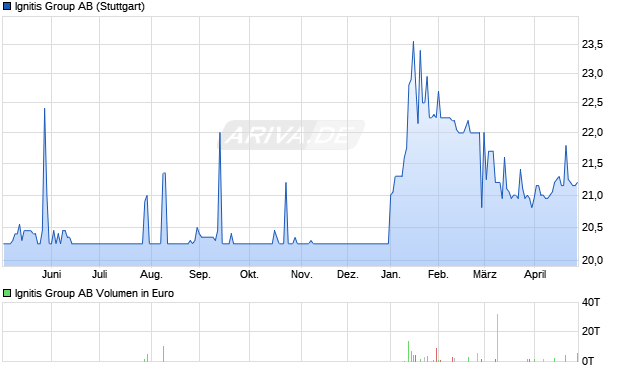620x371 pixels.
Task: Click the 'Juni' month label
Action: click(51, 274)
